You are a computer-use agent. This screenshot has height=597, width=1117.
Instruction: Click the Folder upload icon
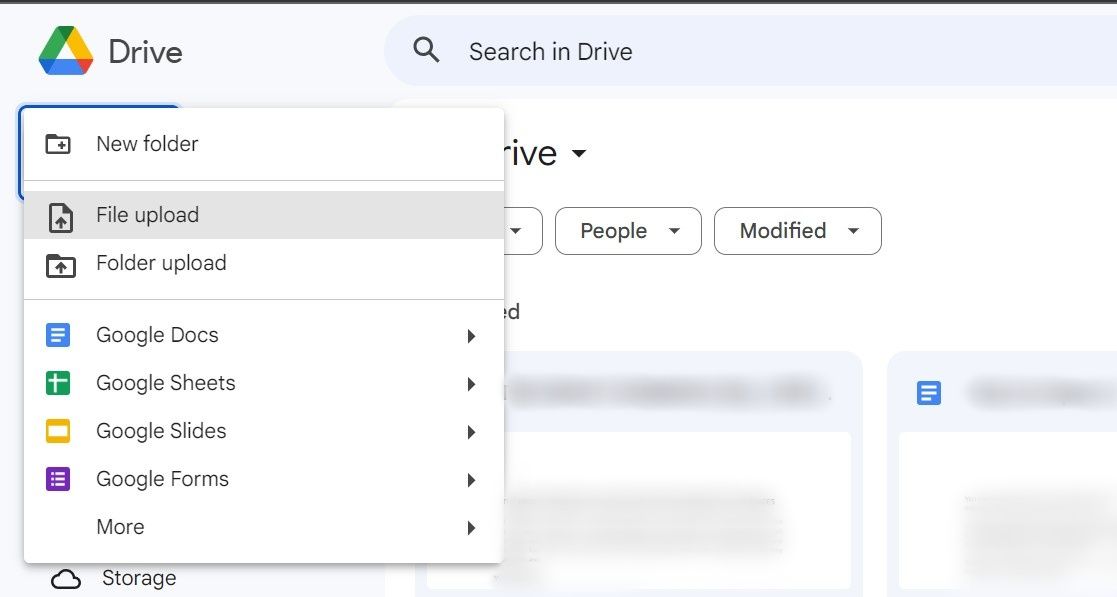coord(59,263)
